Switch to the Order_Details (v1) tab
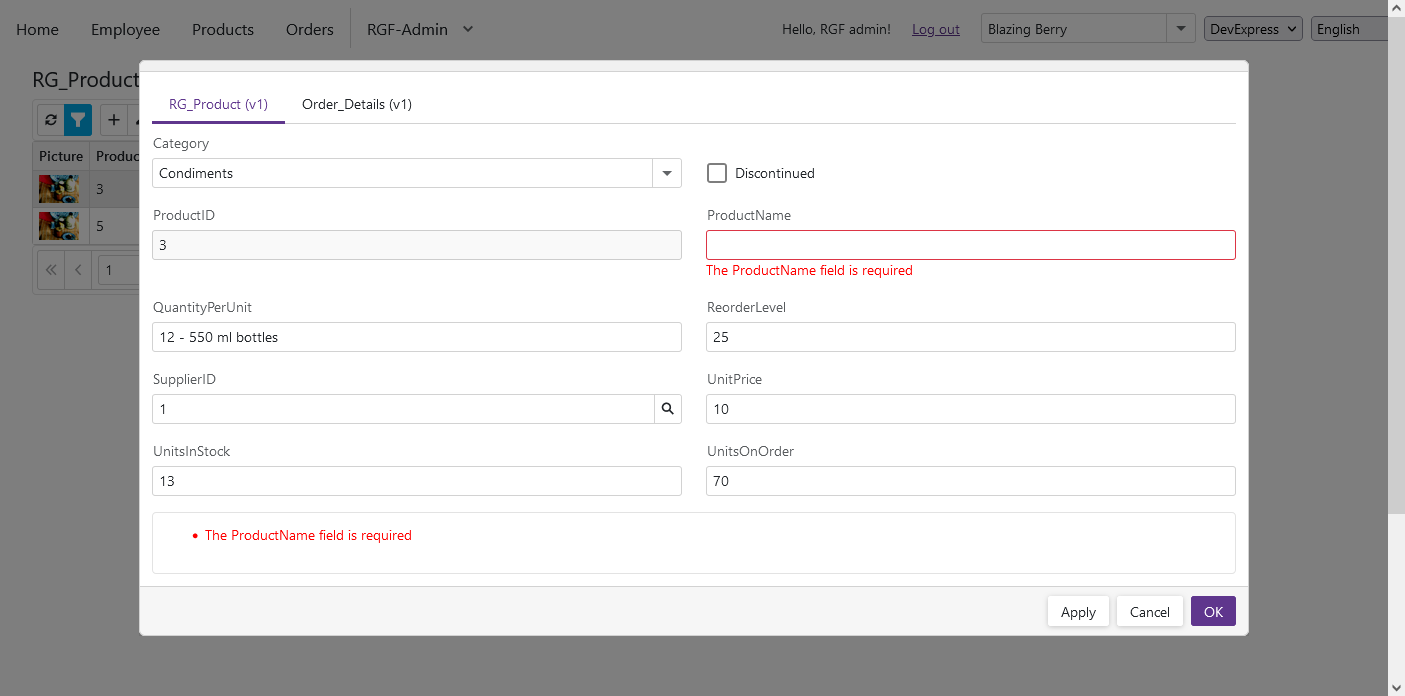This screenshot has width=1405, height=696. tap(357, 104)
